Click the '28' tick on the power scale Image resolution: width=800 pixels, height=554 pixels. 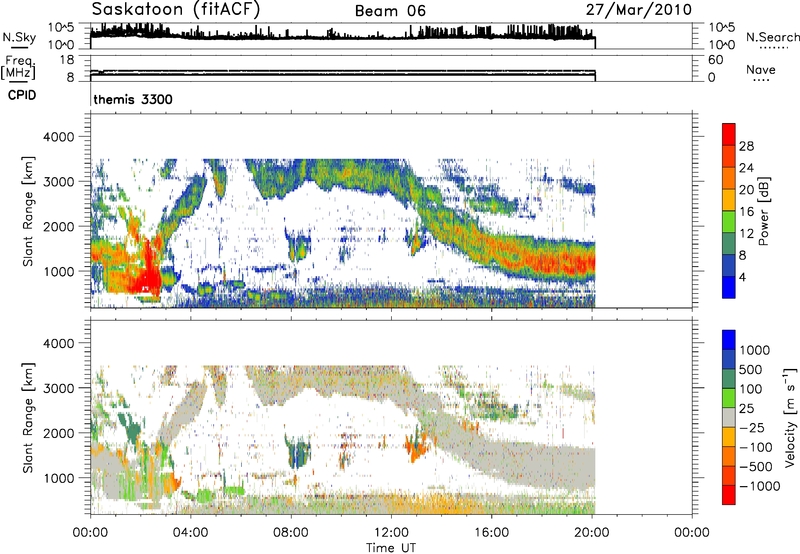click(x=746, y=146)
